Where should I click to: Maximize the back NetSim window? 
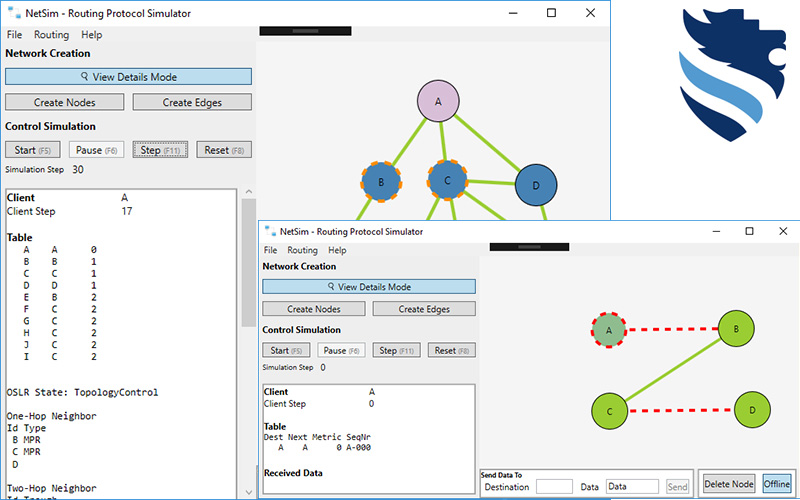tap(552, 13)
